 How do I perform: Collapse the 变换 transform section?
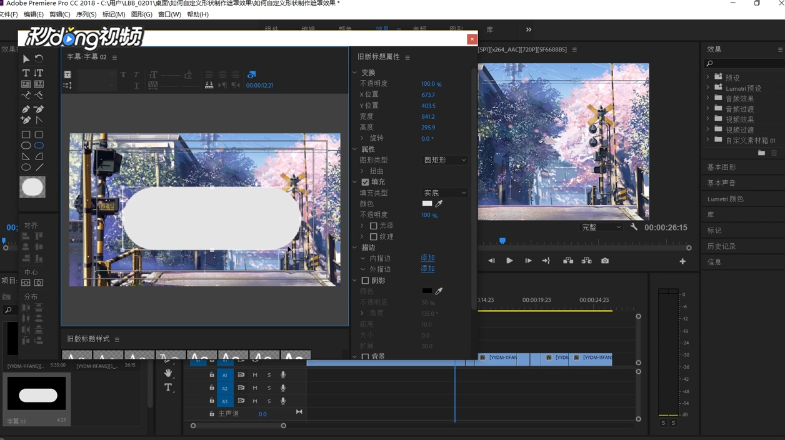[355, 73]
